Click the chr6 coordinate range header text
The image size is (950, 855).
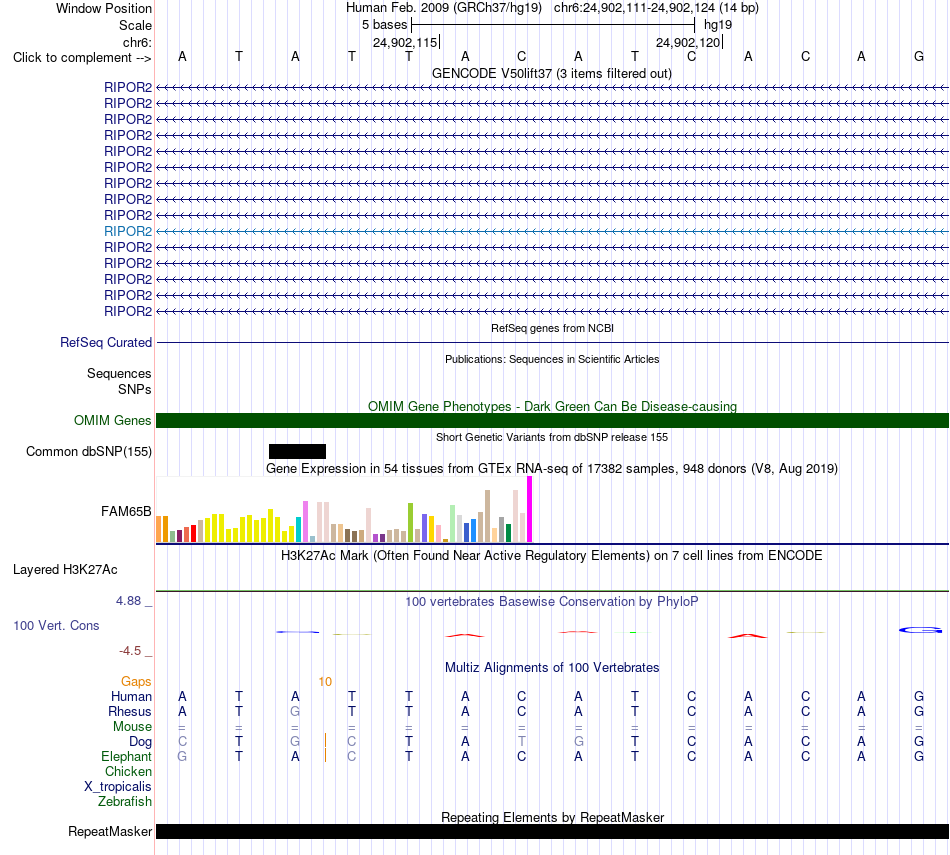(656, 8)
